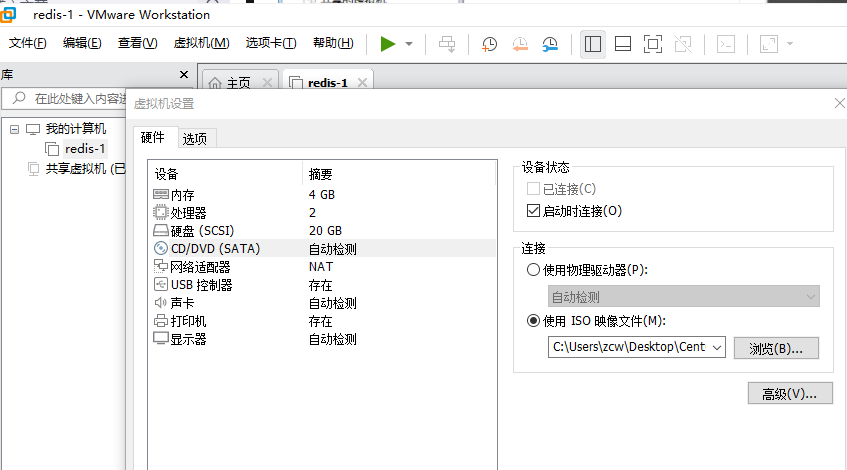Viewport: 847px width, 470px height.
Task: Uncheck the 启动时连接(O) checkbox
Action: tap(533, 211)
